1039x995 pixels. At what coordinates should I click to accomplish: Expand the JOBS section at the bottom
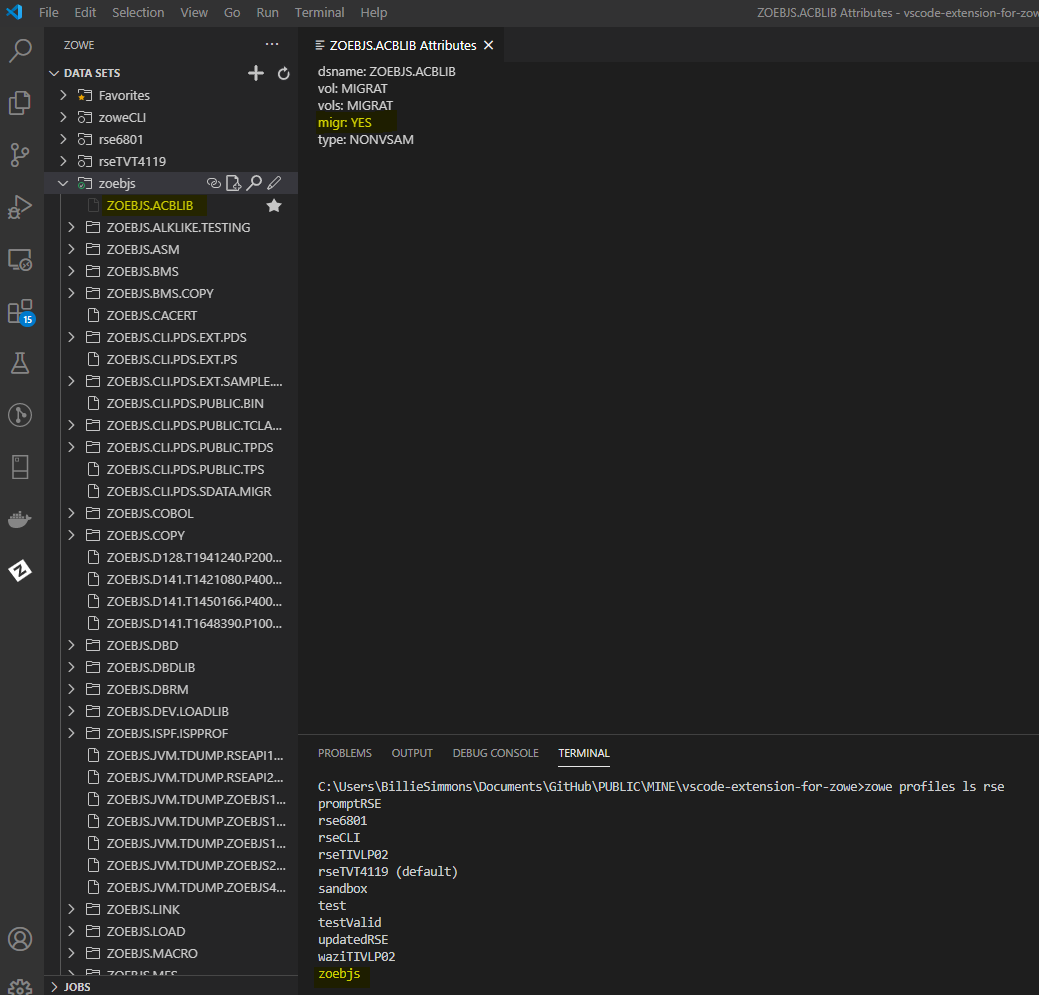click(77, 986)
